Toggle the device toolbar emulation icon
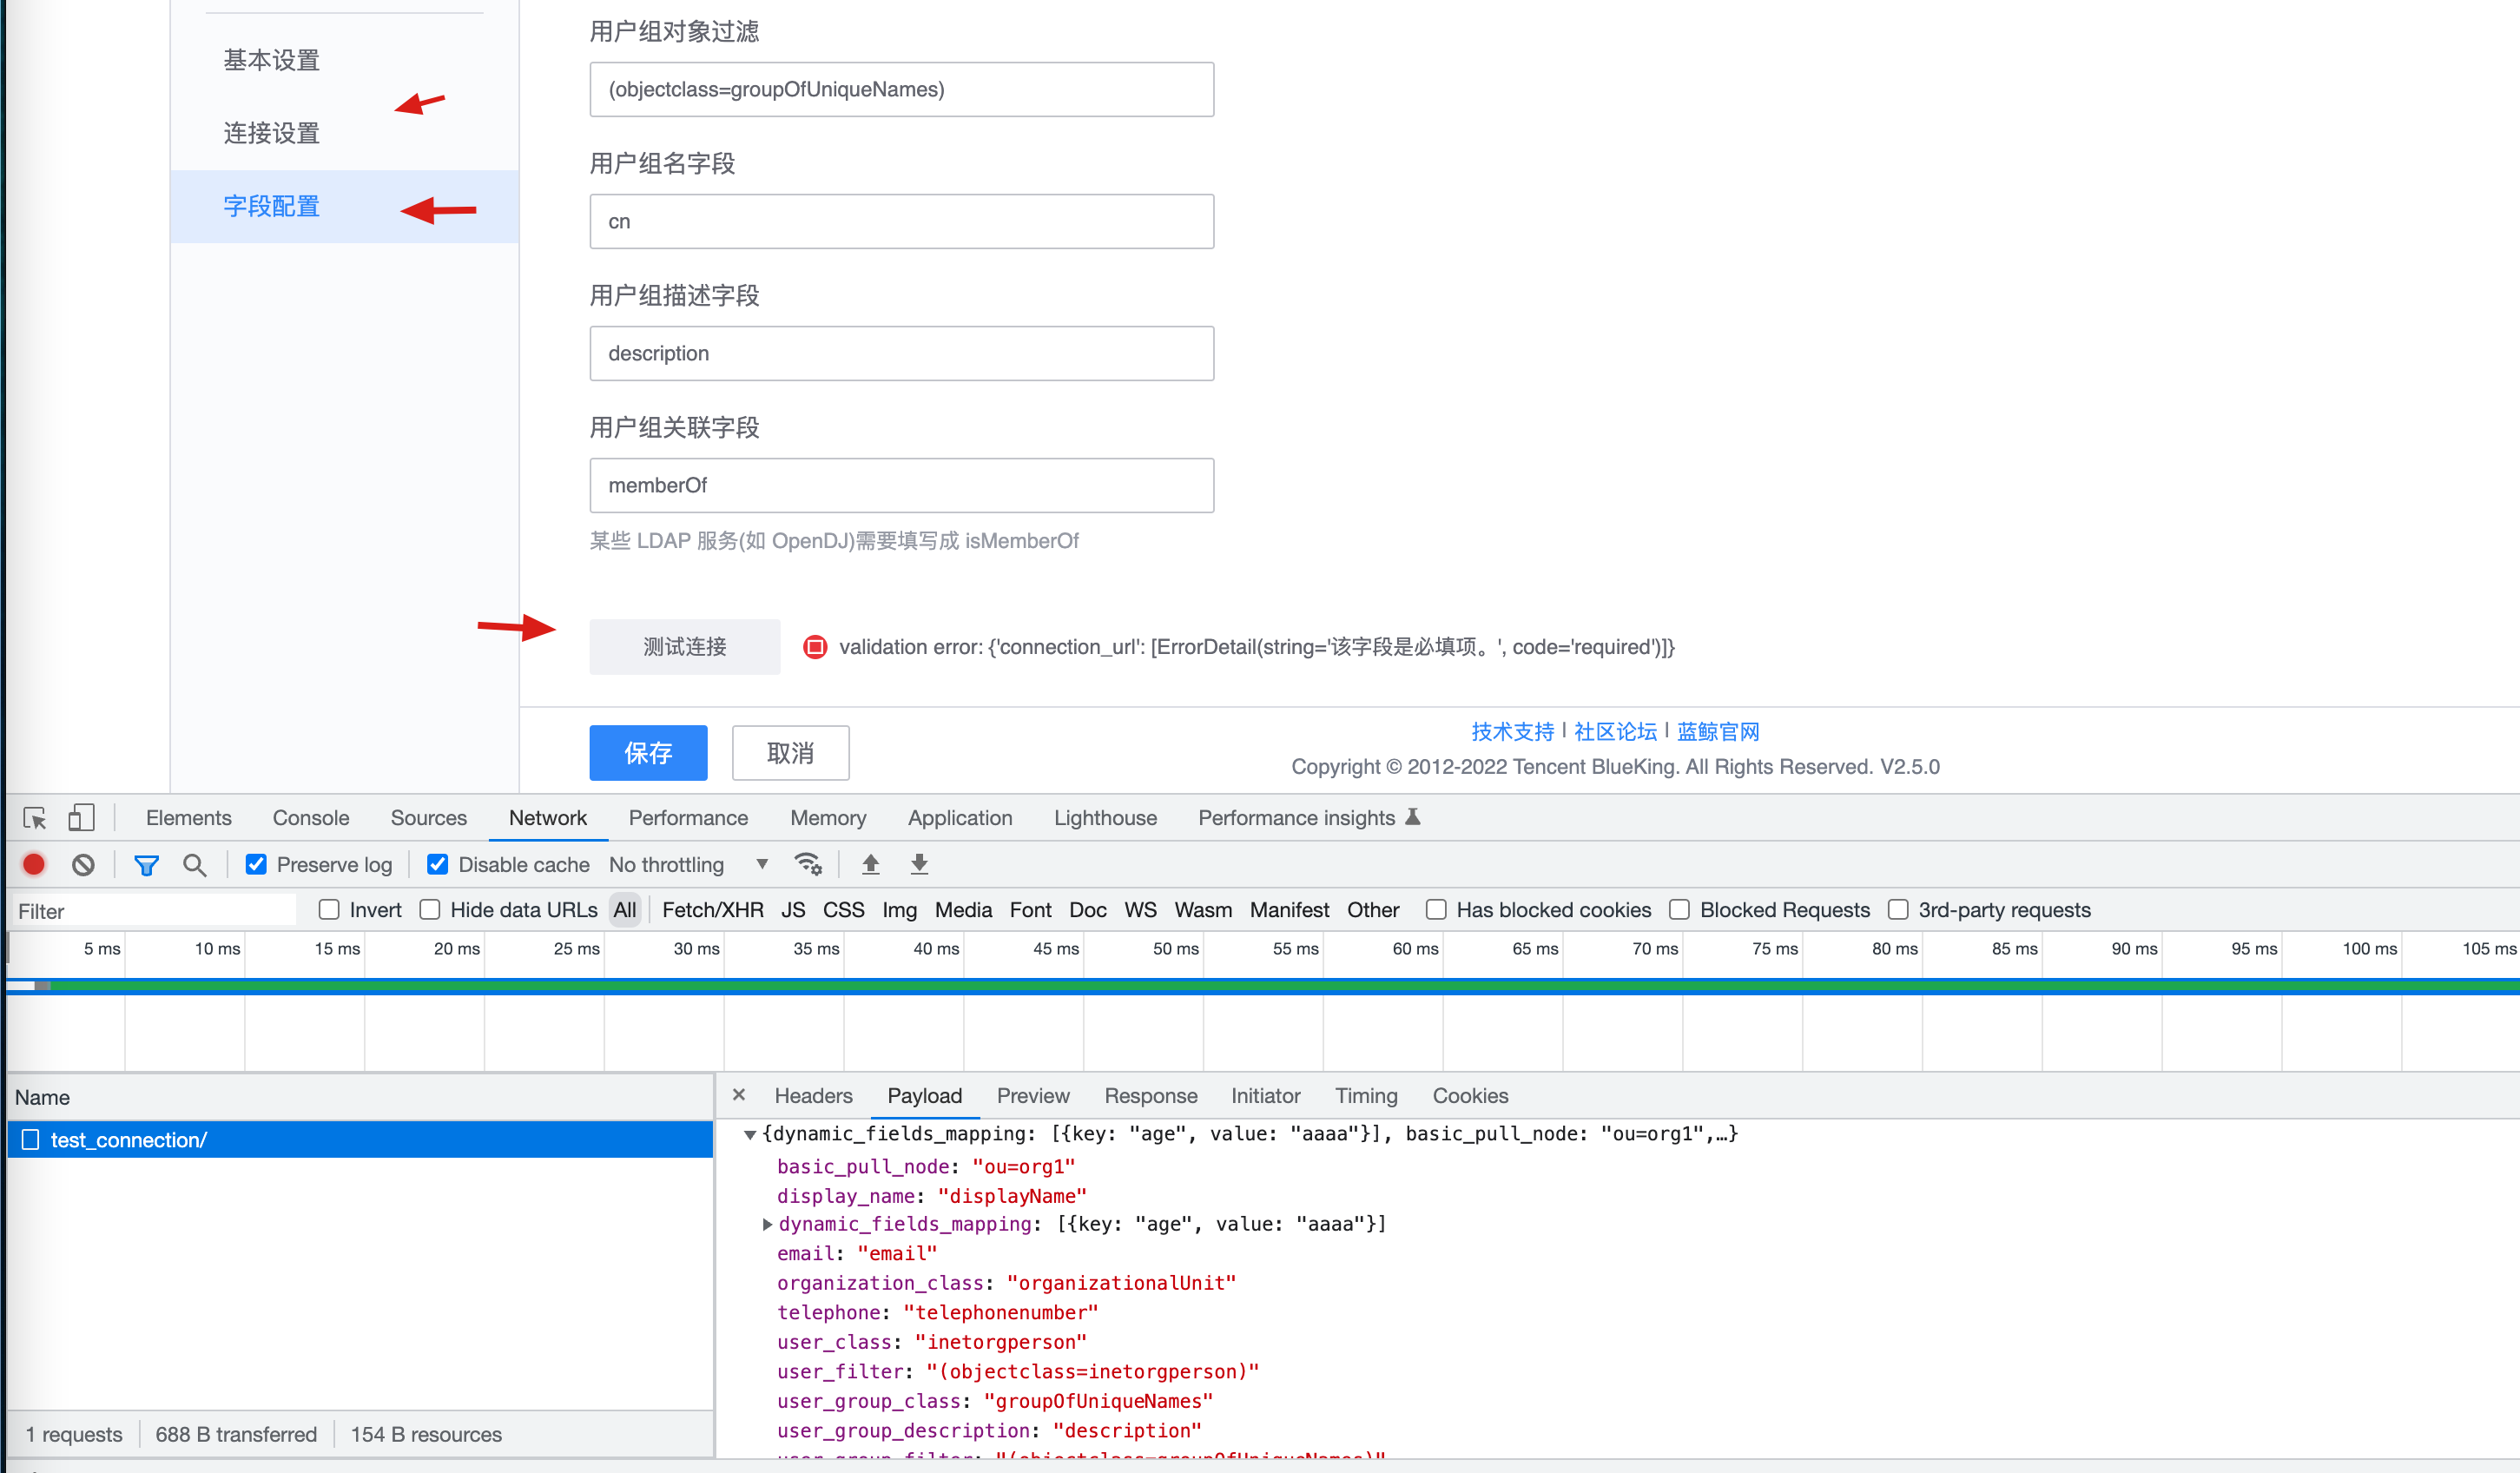Screen dimensions: 2520x1473 coord(81,817)
